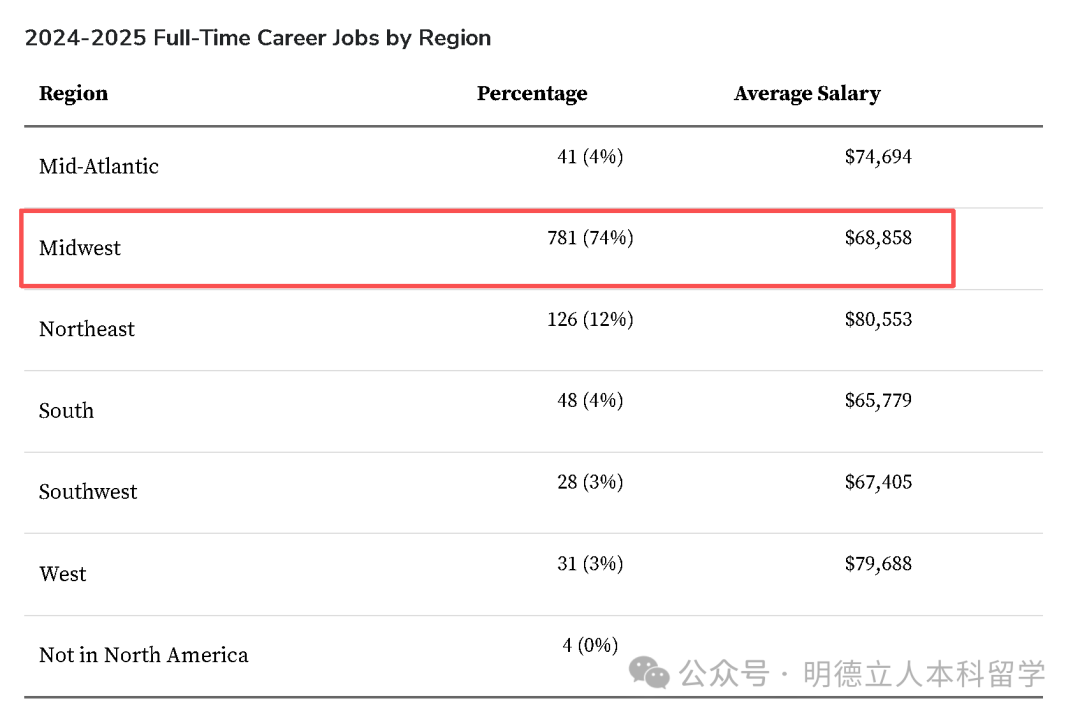The width and height of the screenshot is (1080, 717).
Task: Click the Region column header
Action: click(x=74, y=94)
